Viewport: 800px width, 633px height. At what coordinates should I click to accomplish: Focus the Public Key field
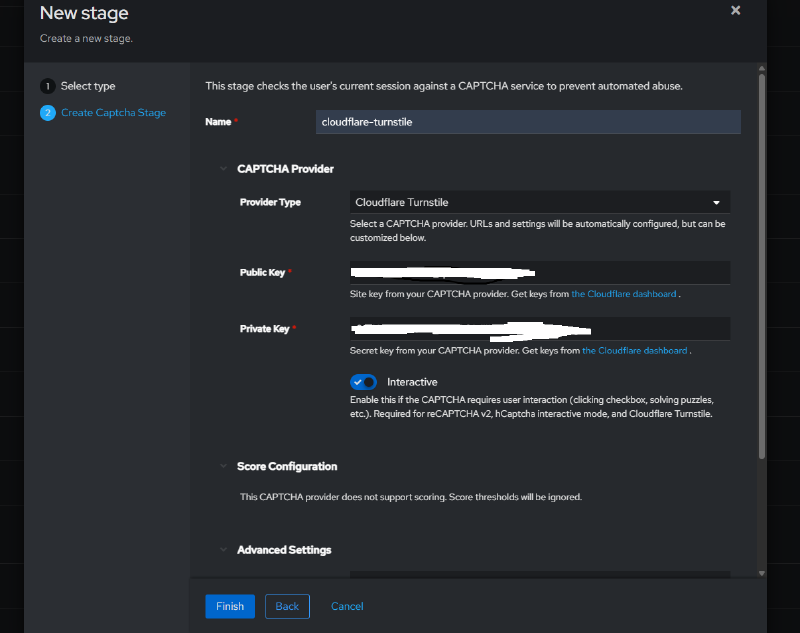pos(540,273)
